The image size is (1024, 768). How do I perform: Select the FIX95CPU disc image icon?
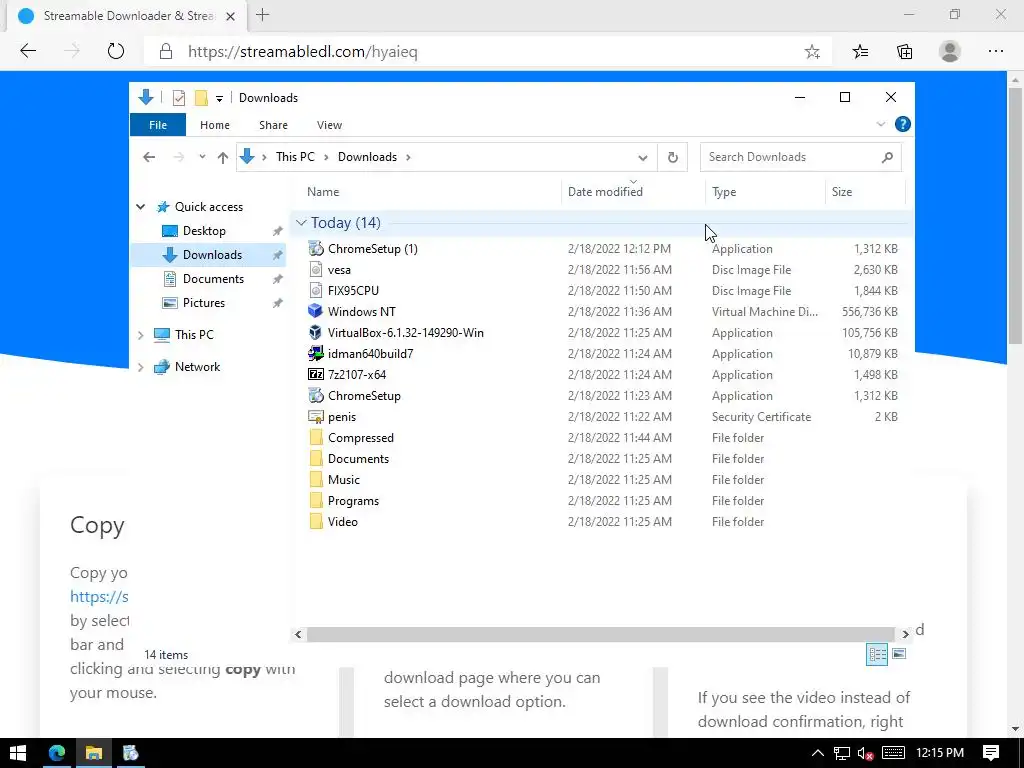(316, 291)
